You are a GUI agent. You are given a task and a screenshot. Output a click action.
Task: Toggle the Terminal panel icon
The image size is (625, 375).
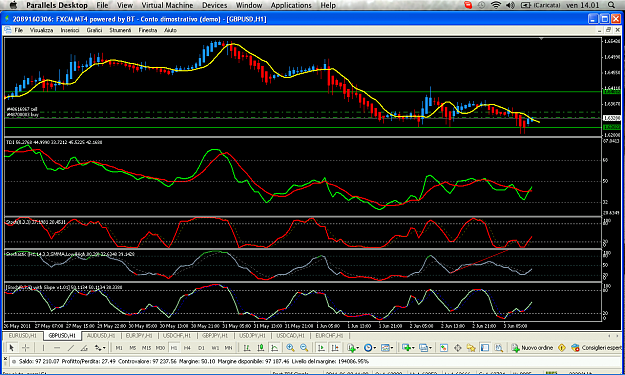coord(485,348)
